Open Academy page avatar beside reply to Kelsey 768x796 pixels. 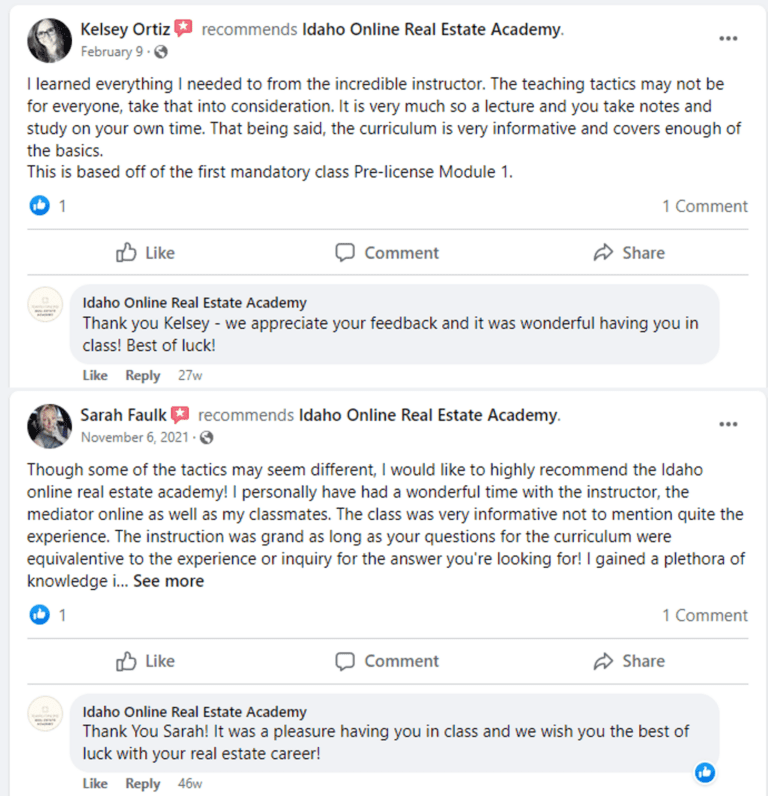click(x=46, y=308)
